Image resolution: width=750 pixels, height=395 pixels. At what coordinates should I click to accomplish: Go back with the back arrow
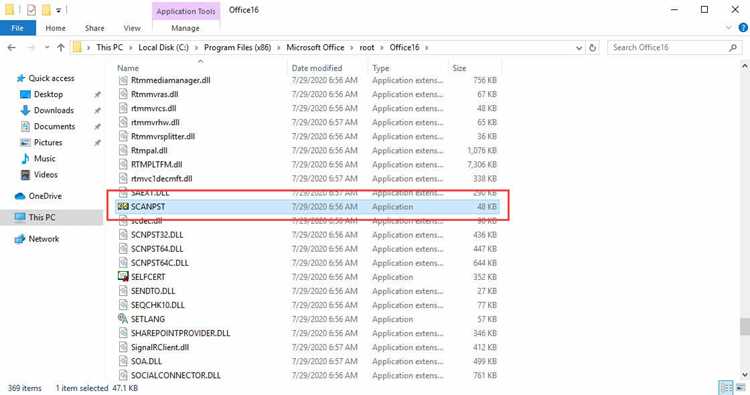(x=11, y=48)
